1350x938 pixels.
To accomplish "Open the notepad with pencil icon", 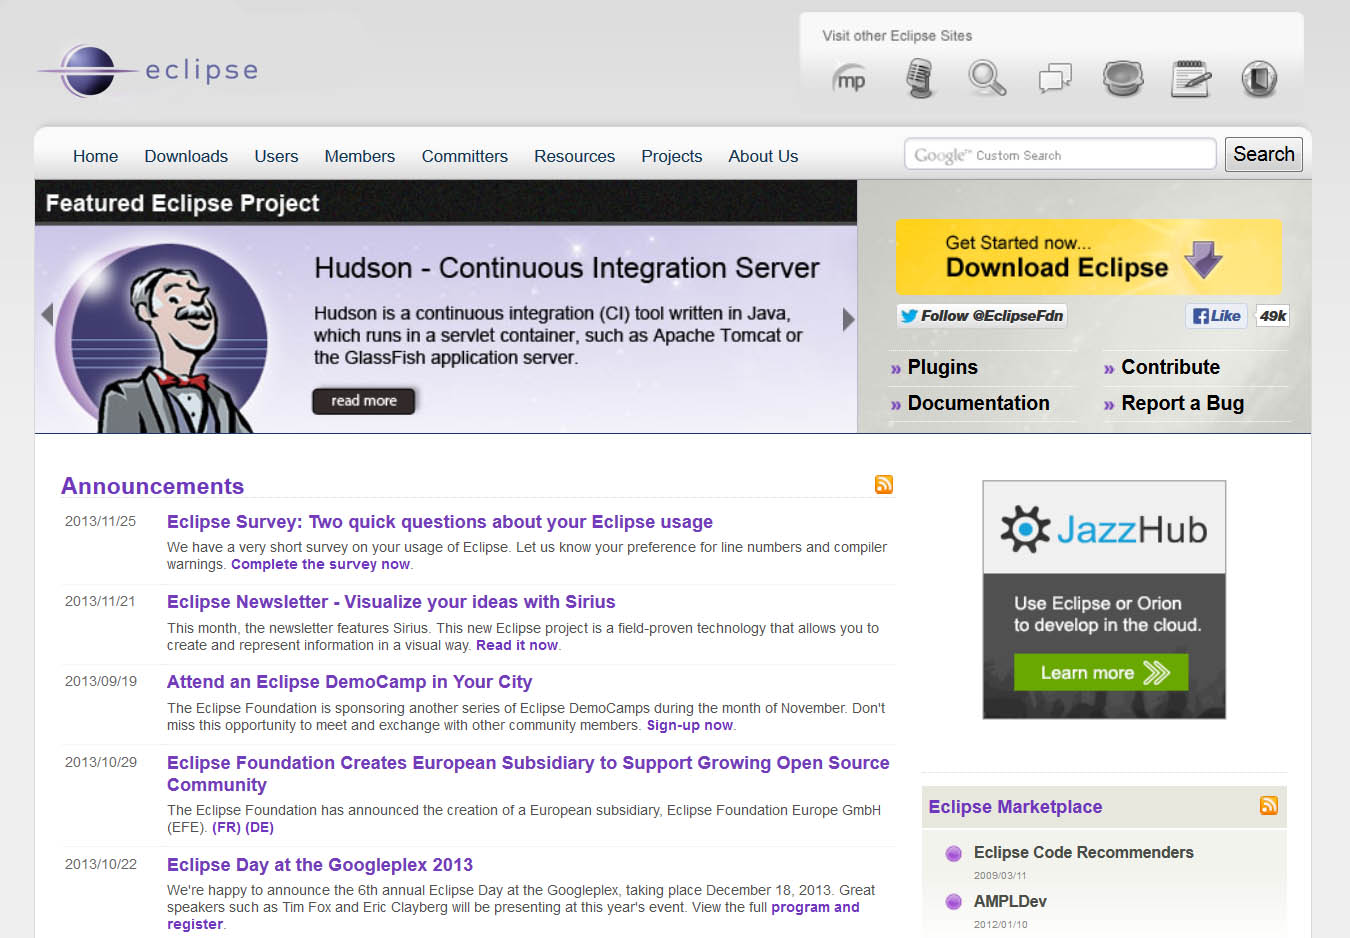I will click(1190, 78).
